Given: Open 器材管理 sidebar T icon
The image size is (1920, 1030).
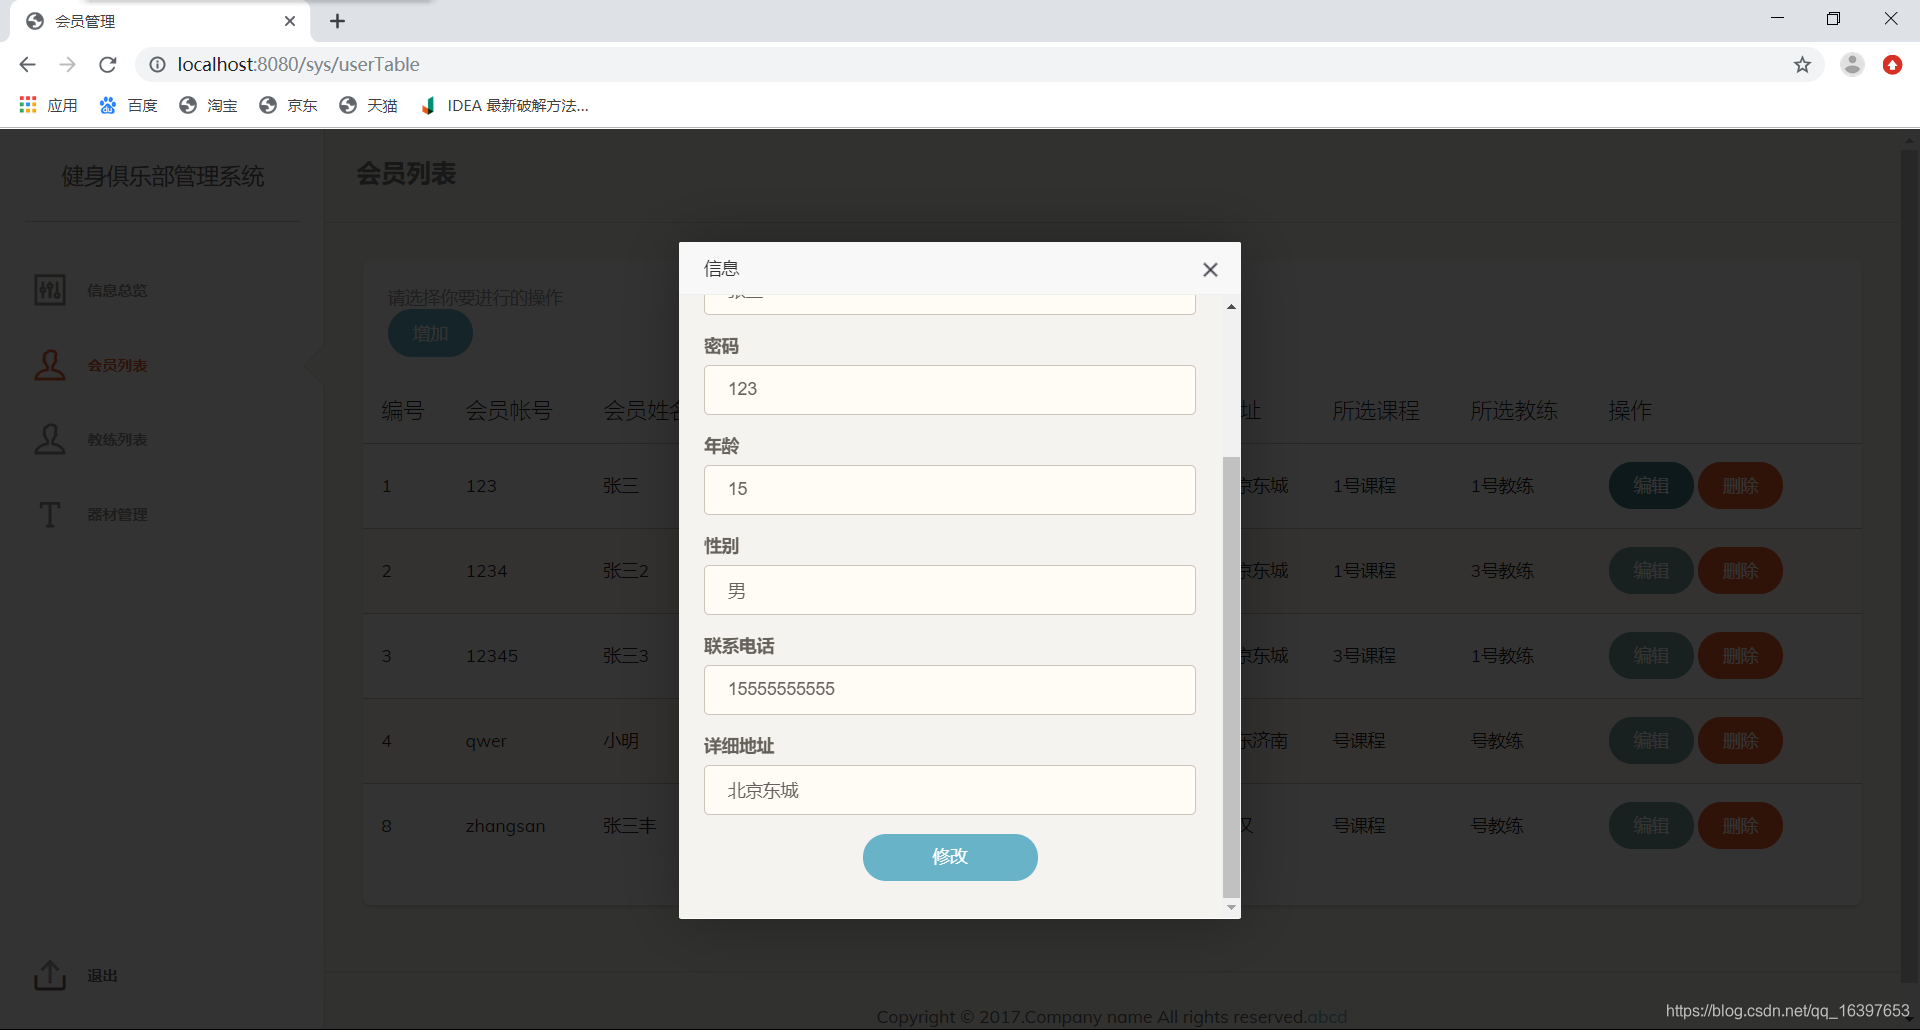Looking at the screenshot, I should click(50, 514).
